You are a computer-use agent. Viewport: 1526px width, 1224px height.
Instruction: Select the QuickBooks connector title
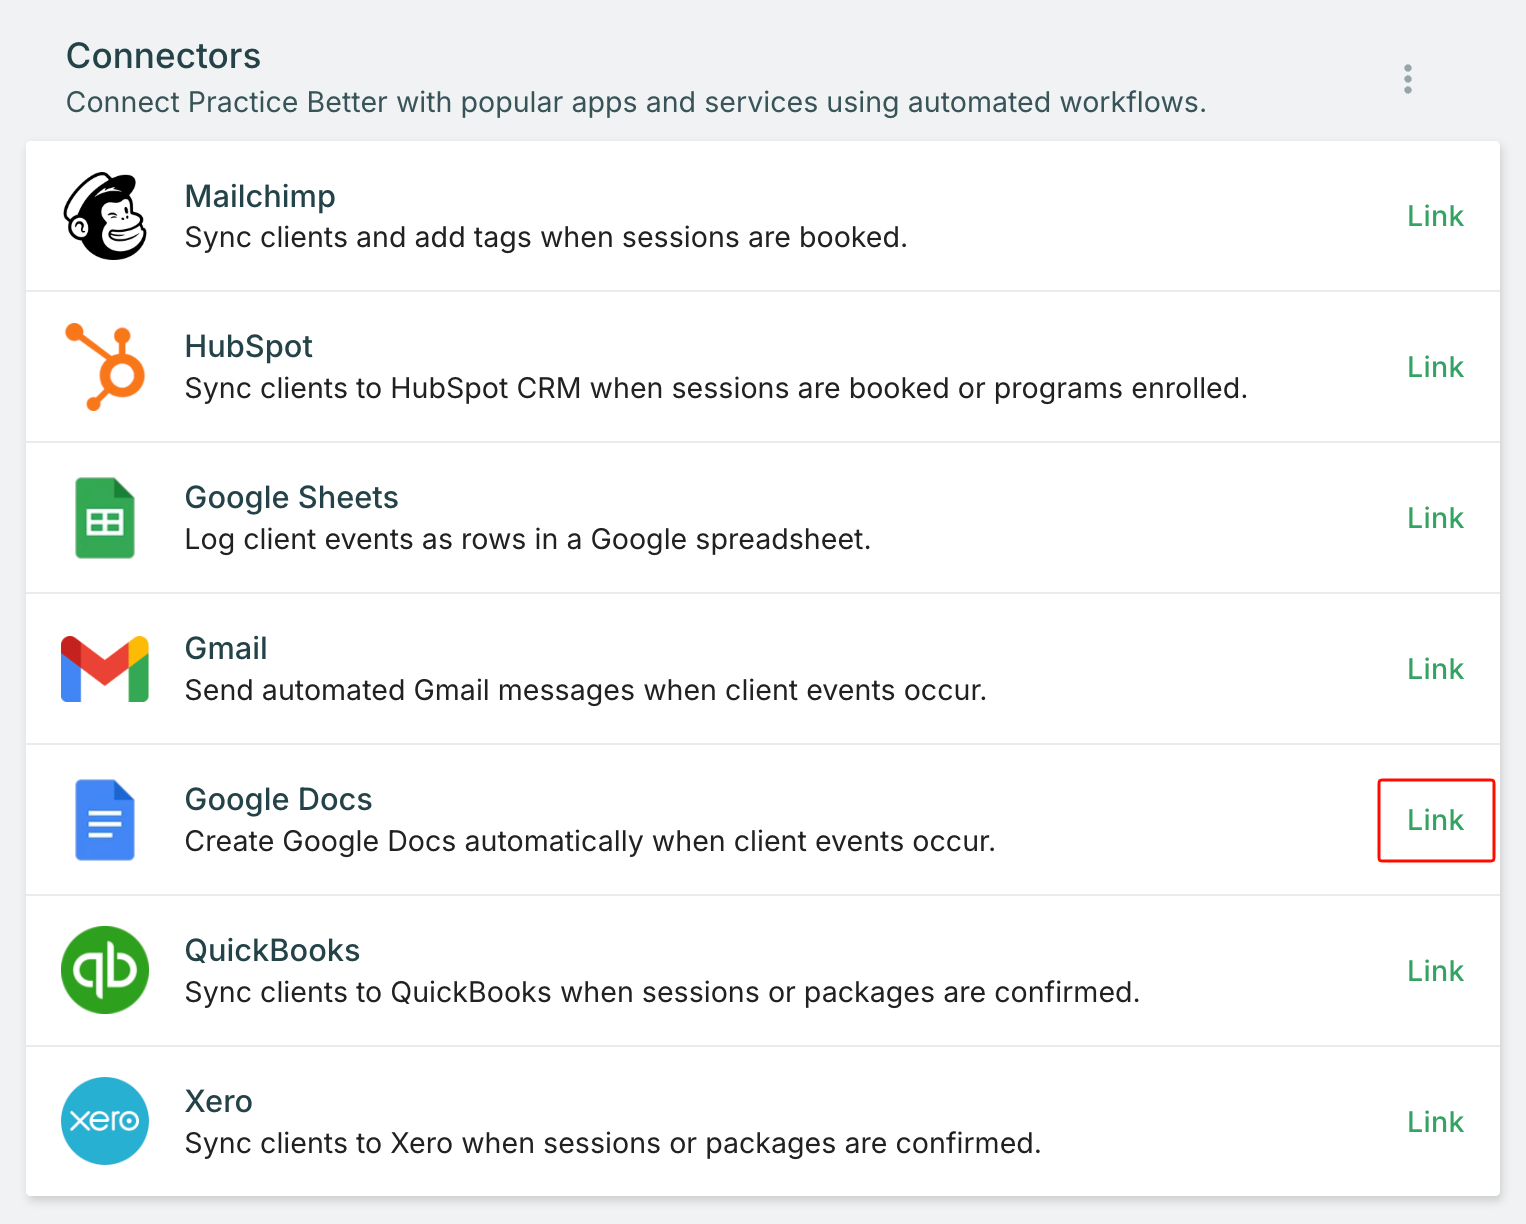[x=272, y=950]
